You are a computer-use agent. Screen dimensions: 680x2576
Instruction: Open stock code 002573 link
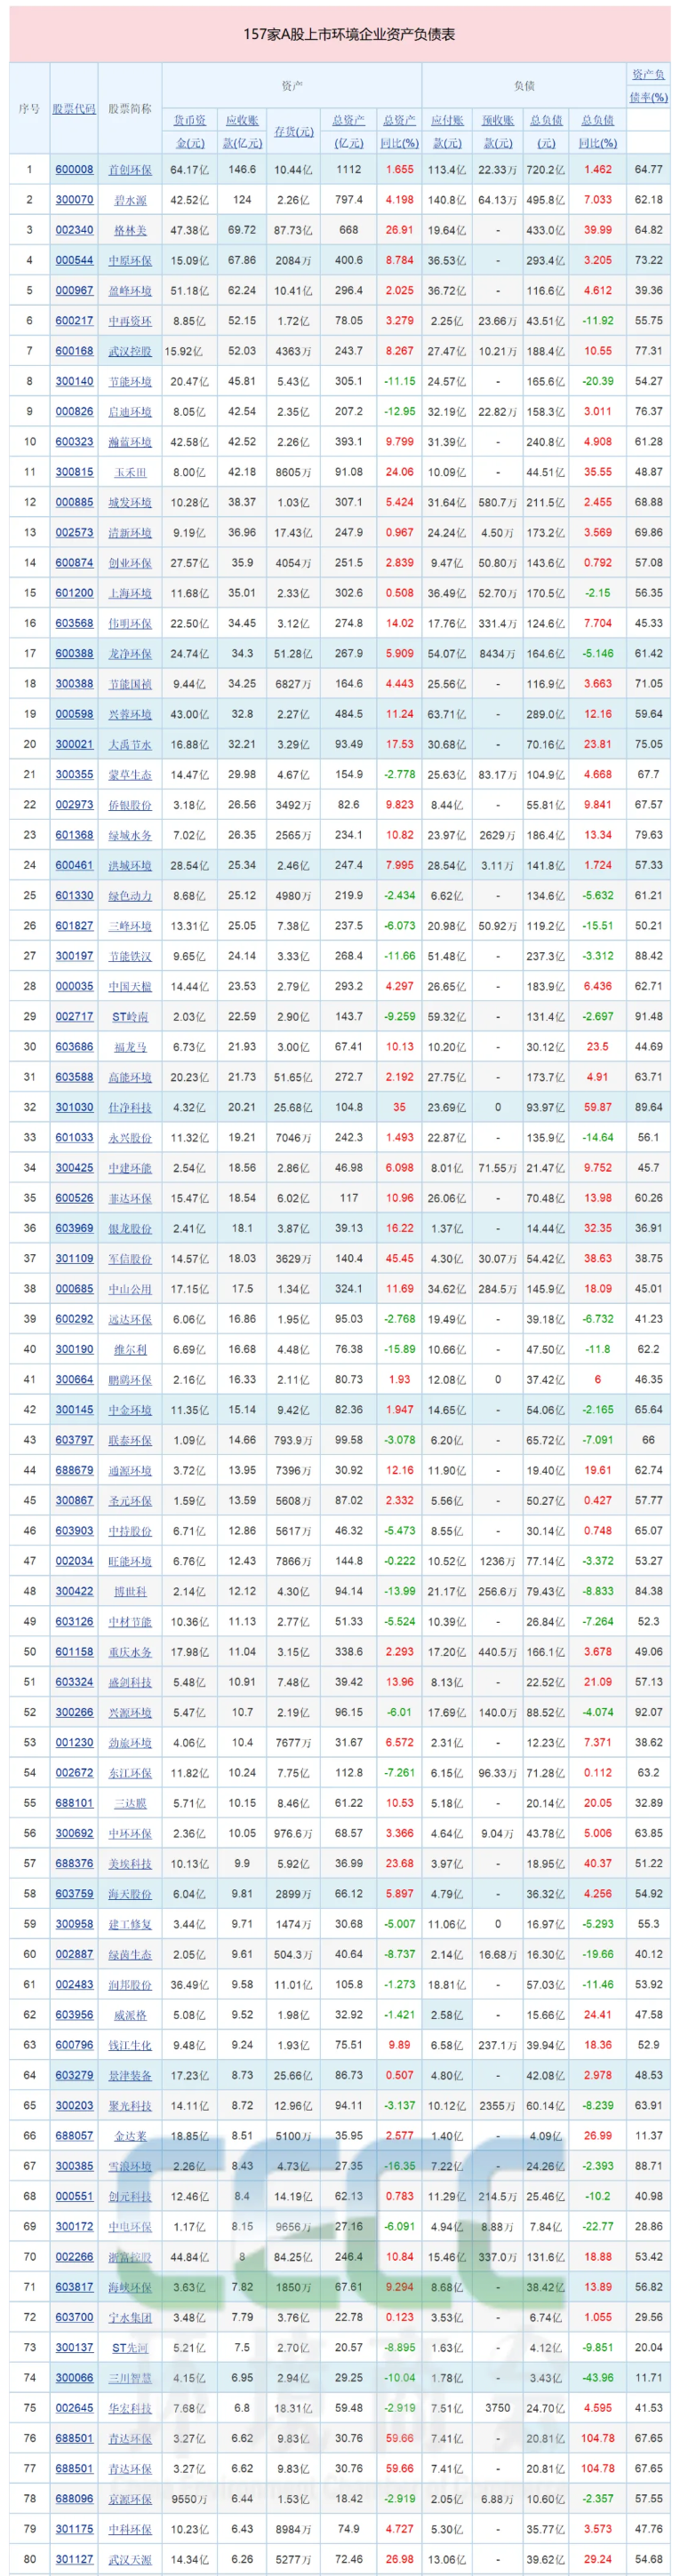click(74, 533)
